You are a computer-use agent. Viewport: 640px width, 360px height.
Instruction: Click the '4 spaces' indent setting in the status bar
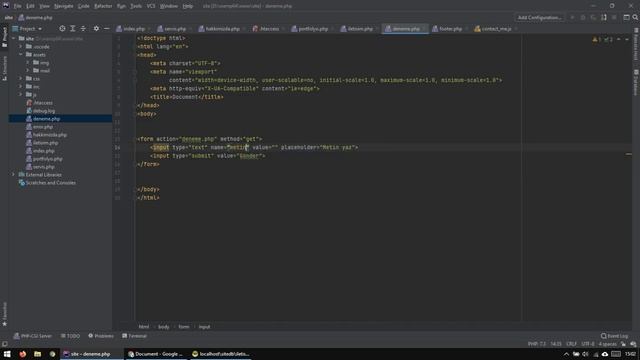pyautogui.click(x=607, y=344)
